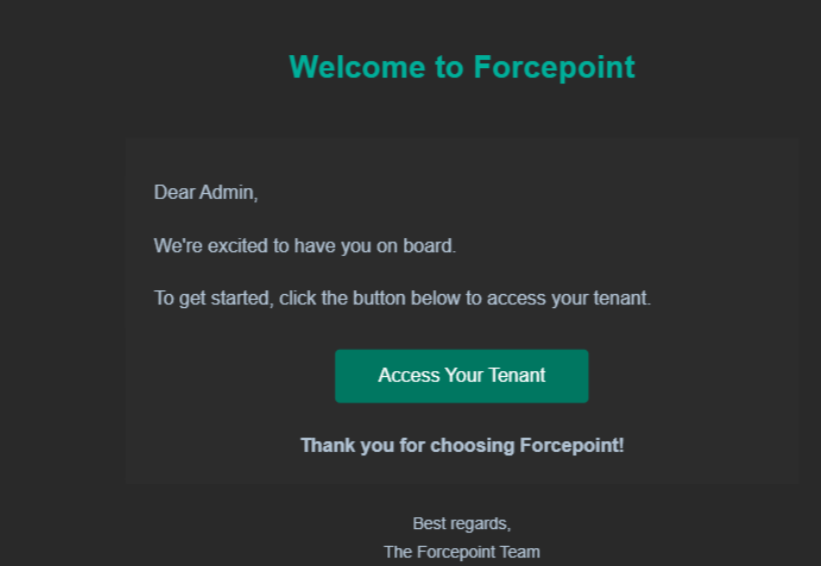Click the "To get started" instruction line
The width and height of the screenshot is (821, 566).
point(402,298)
